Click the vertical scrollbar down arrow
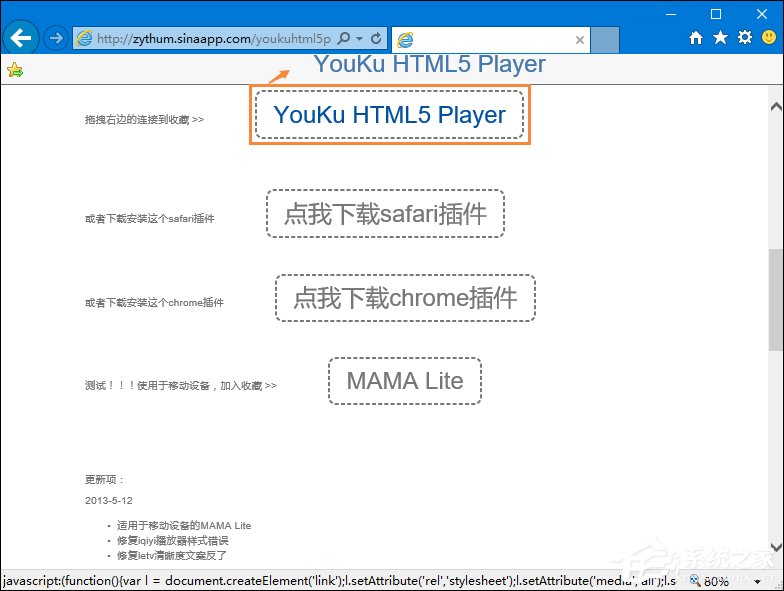Screen dimensions: 784x591 (776, 546)
